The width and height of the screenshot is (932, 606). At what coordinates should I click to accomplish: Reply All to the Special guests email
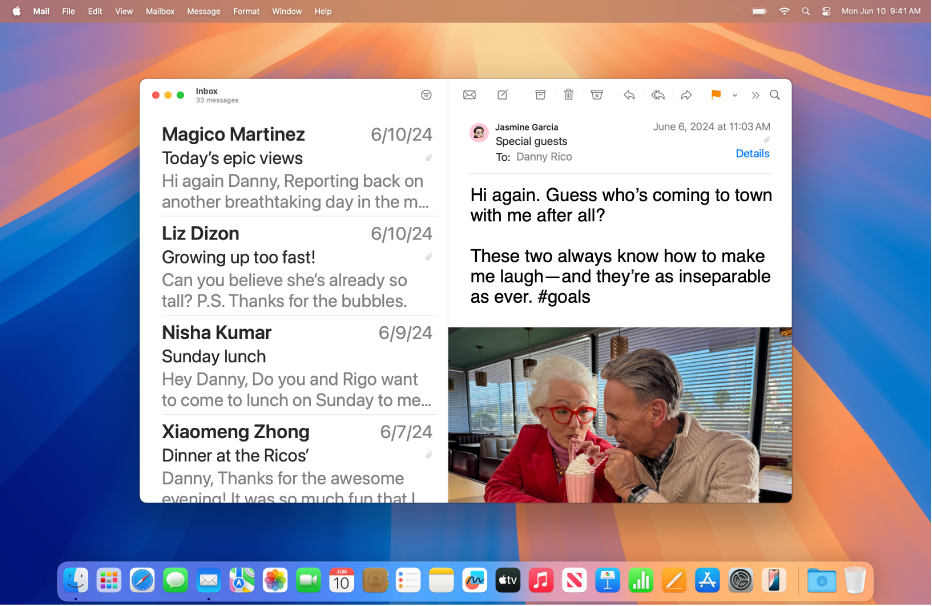coord(658,95)
